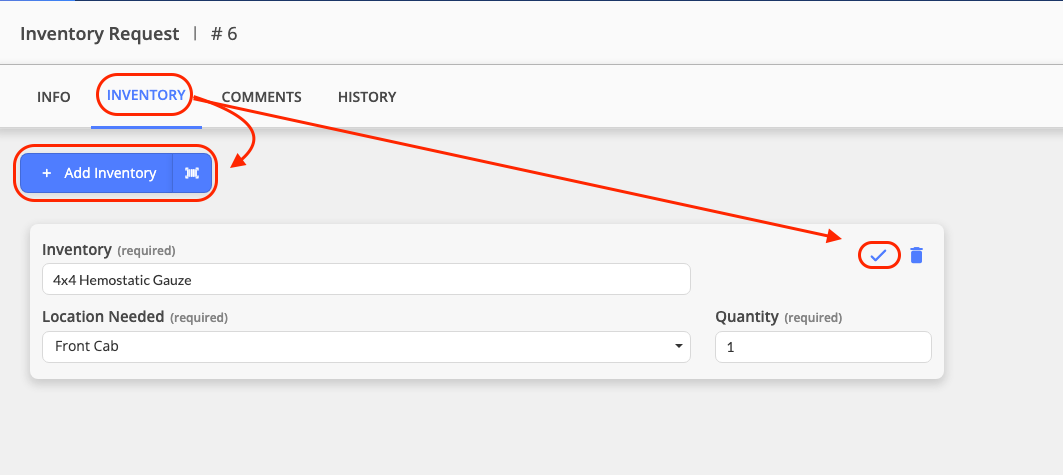Focus the Inventory field with 4x4 Hemostatic Gauze
Viewport: 1063px width, 475px height.
pyautogui.click(x=366, y=279)
